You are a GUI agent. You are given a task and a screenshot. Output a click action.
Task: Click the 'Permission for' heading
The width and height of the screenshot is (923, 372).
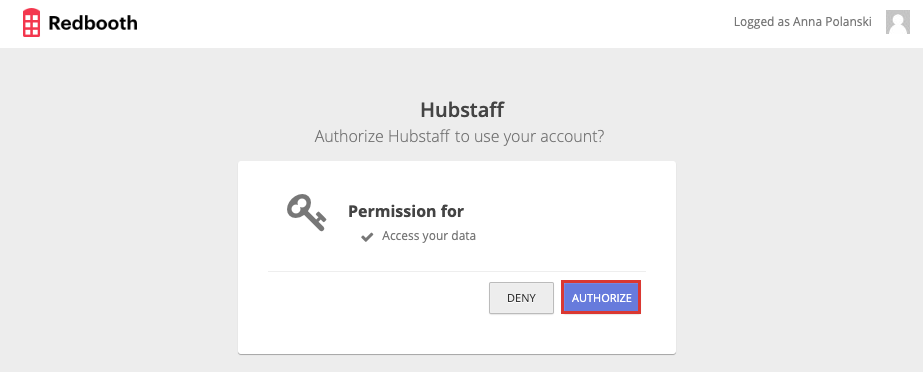[x=406, y=211]
